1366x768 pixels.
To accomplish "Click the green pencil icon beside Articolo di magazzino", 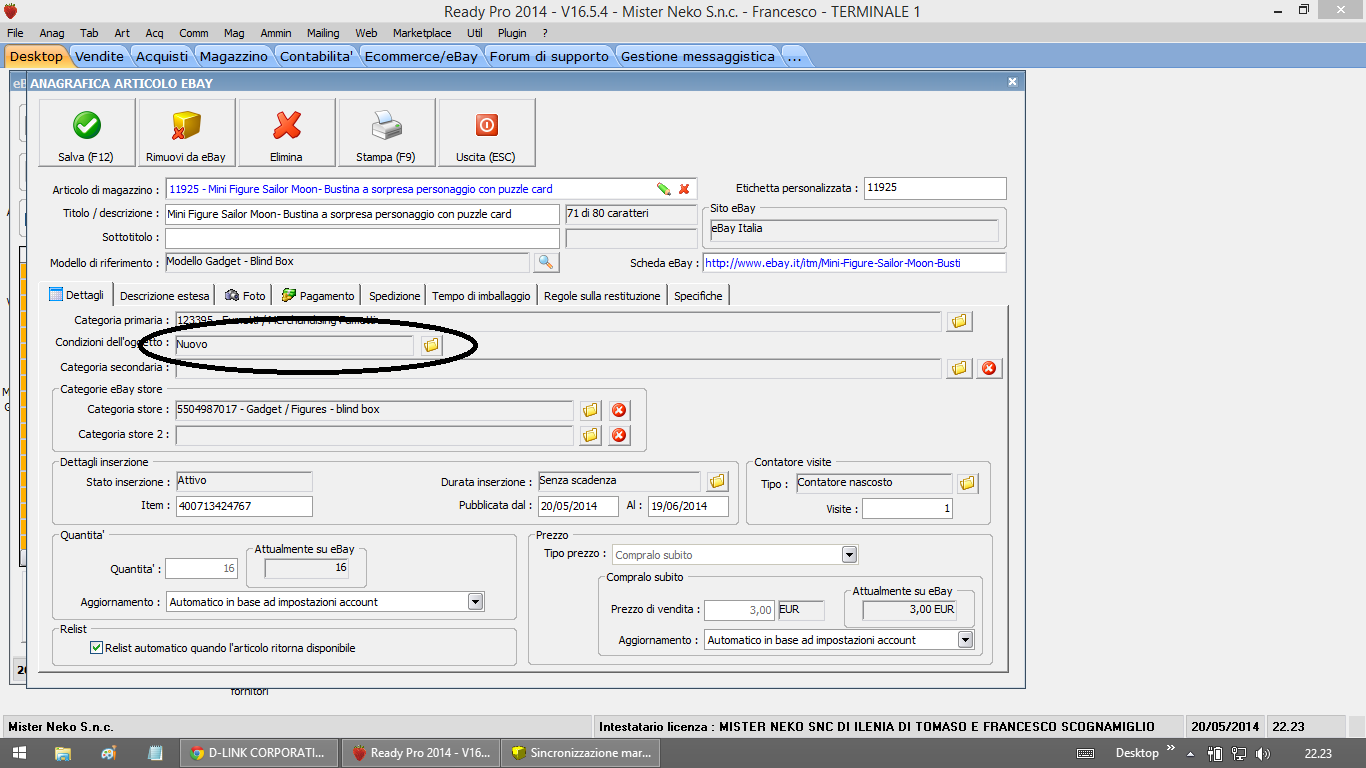I will 663,189.
